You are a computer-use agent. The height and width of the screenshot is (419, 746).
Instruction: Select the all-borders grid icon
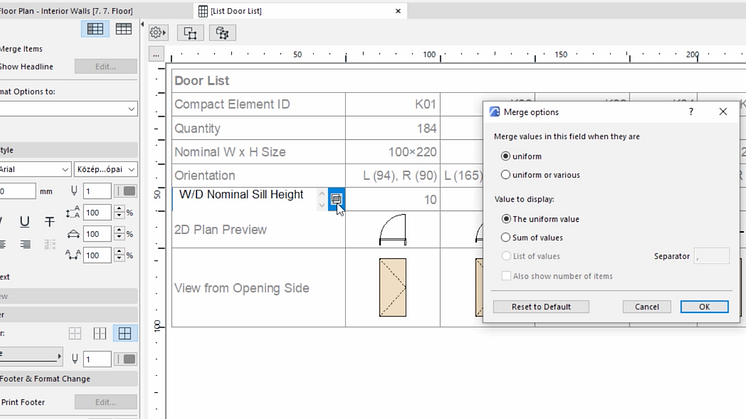click(125, 333)
